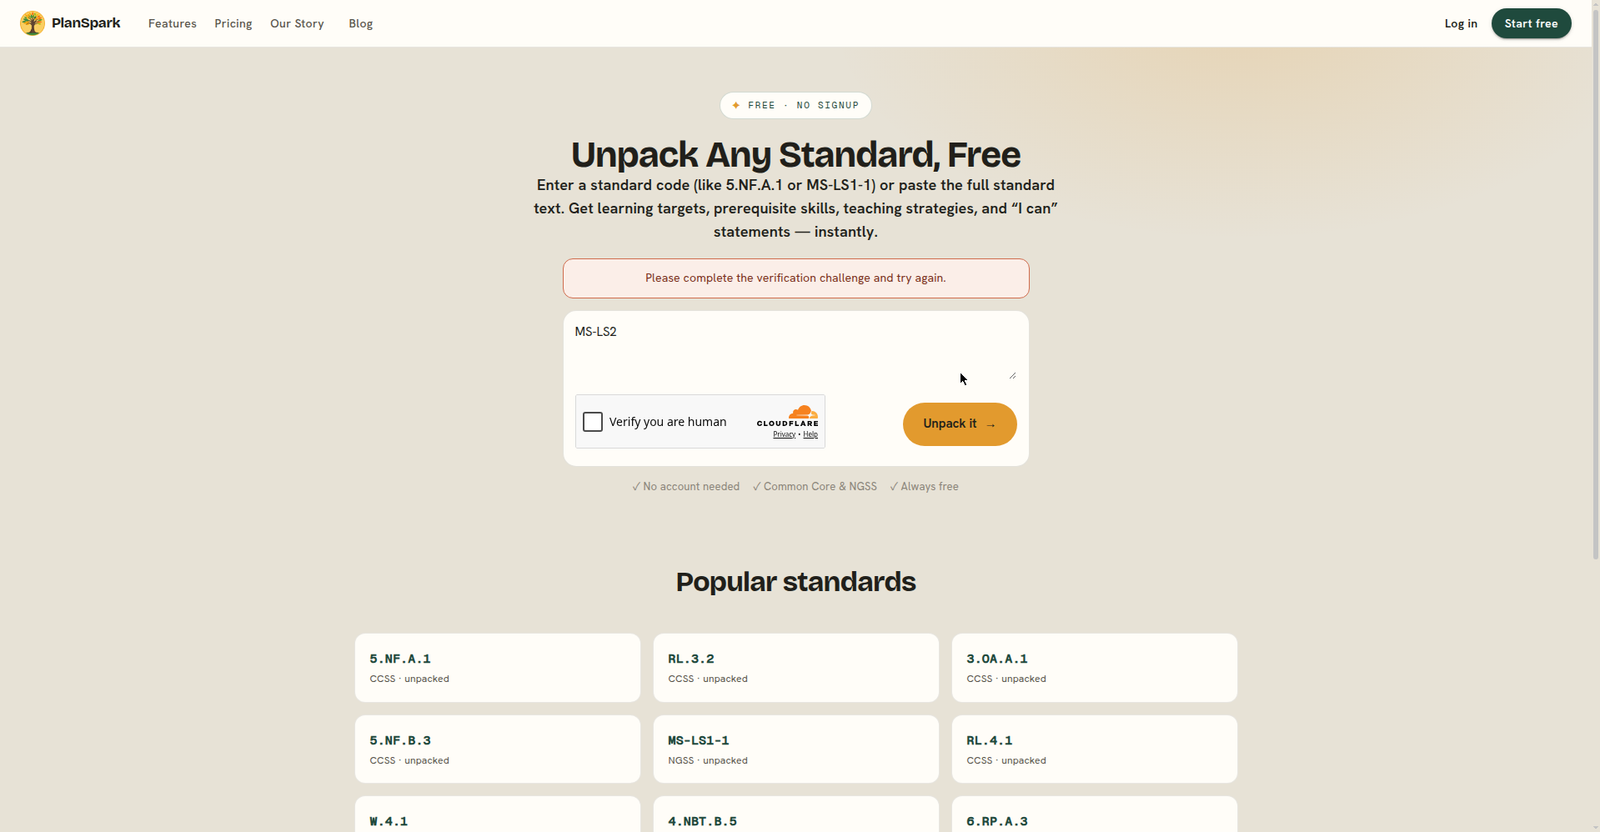The width and height of the screenshot is (1600, 832).
Task: Open the Blog link
Action: [361, 23]
